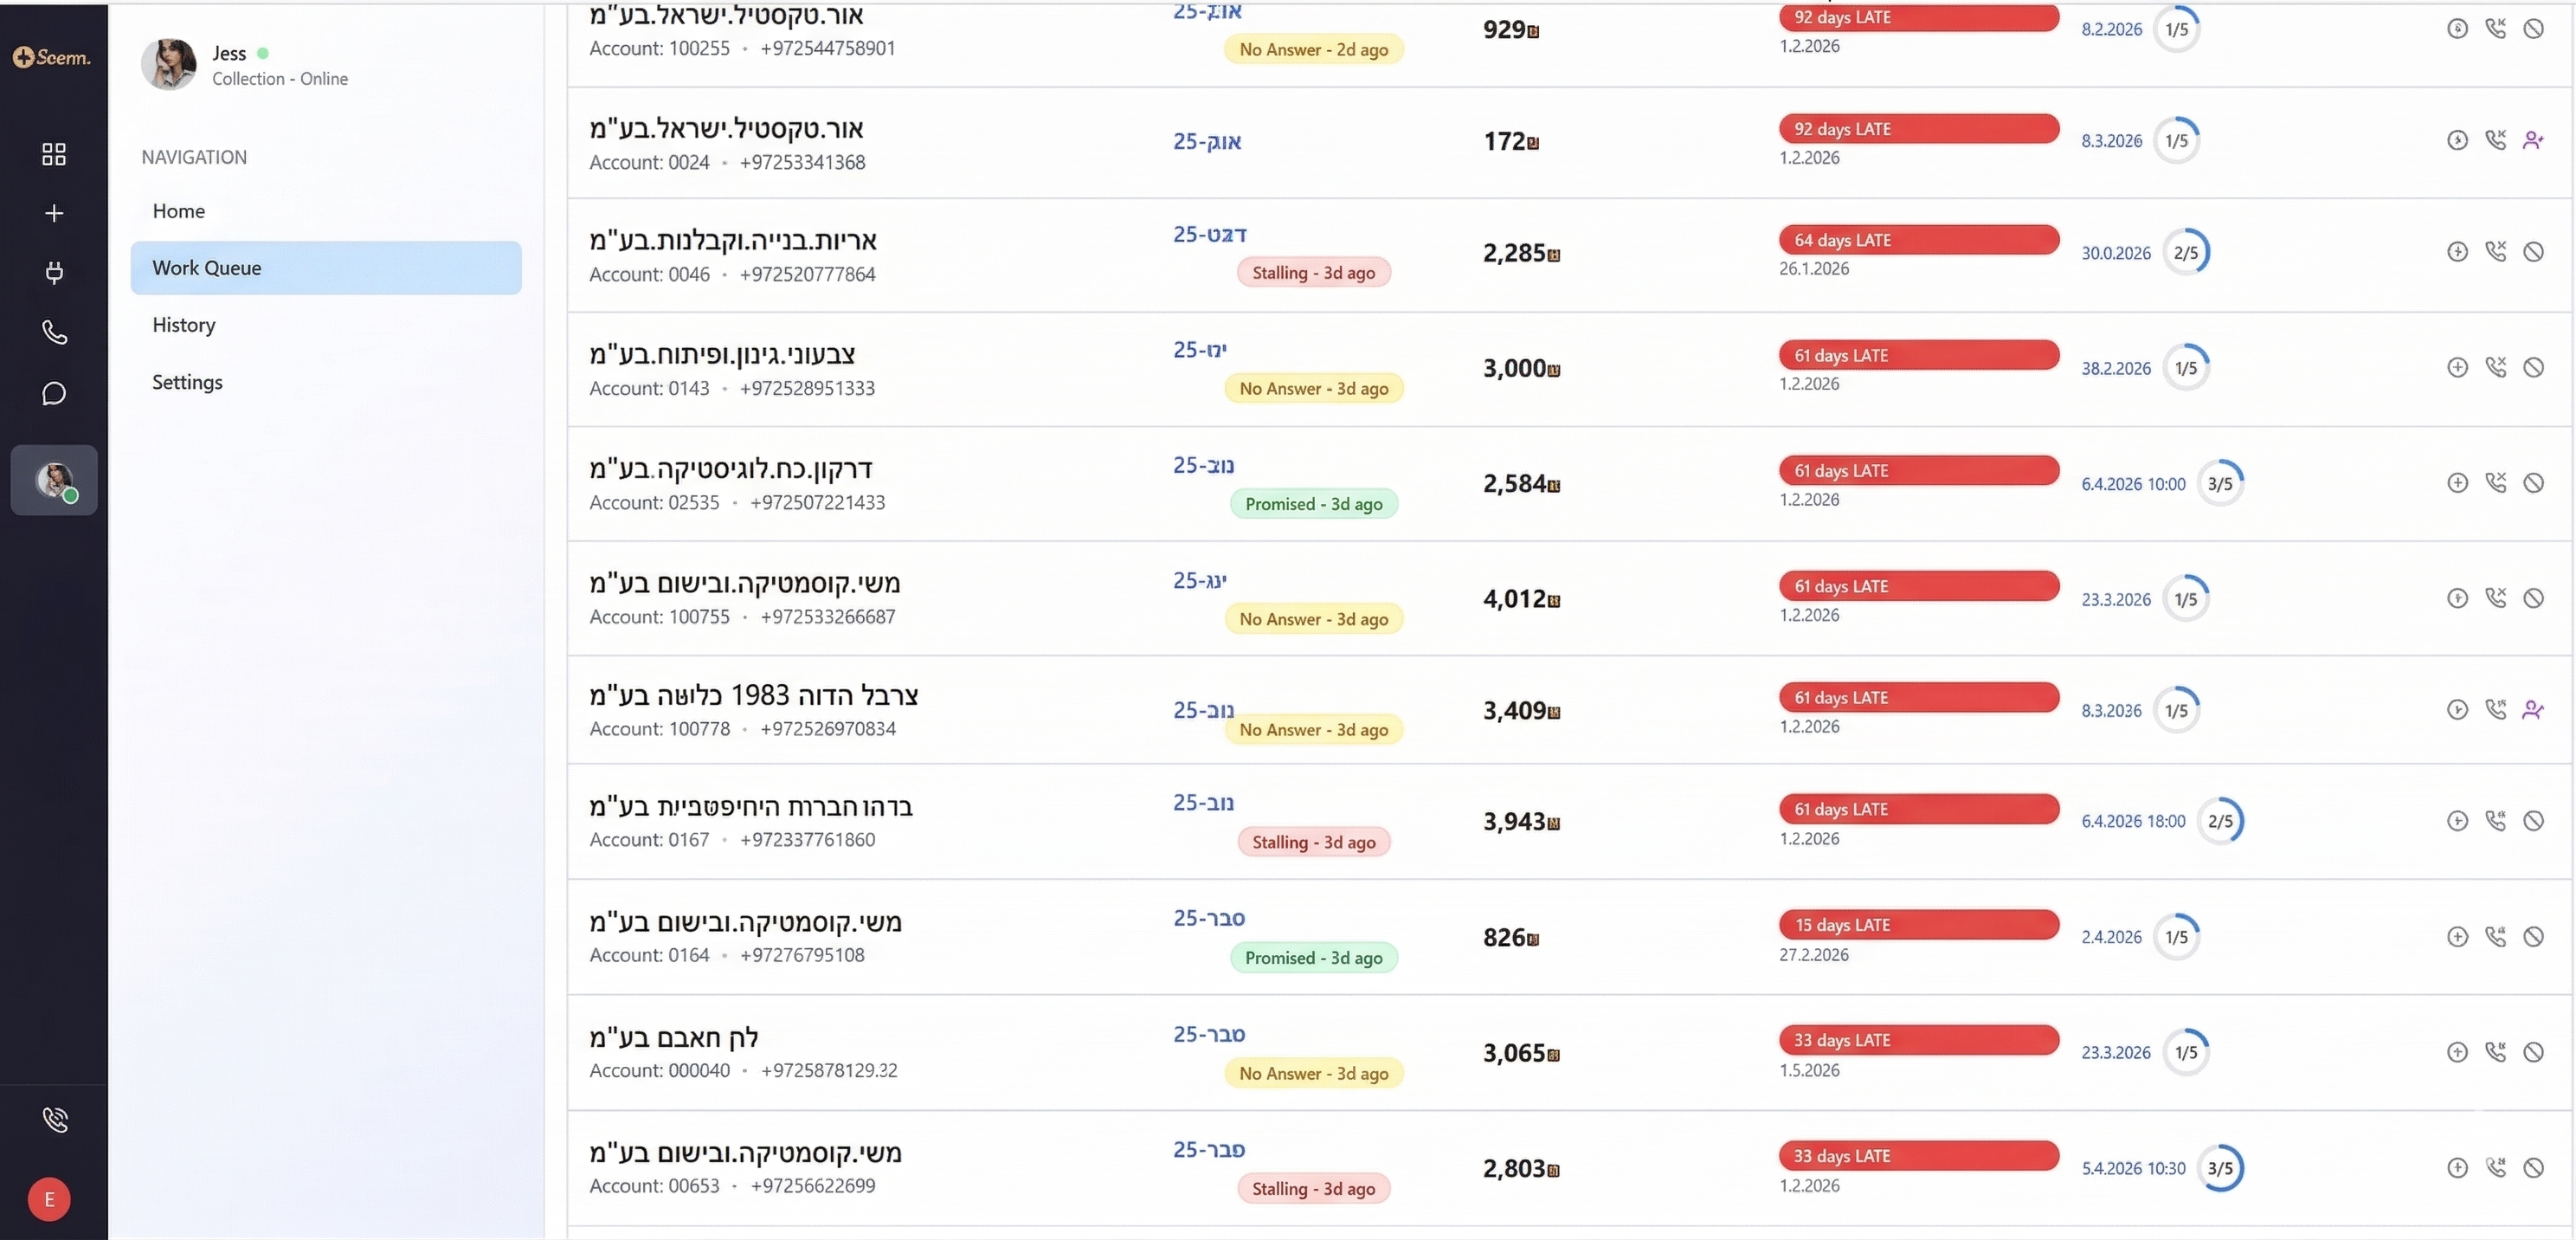This screenshot has height=1240, width=2576.
Task: Click the purple add-person icon for account 100778
Action: (2534, 709)
